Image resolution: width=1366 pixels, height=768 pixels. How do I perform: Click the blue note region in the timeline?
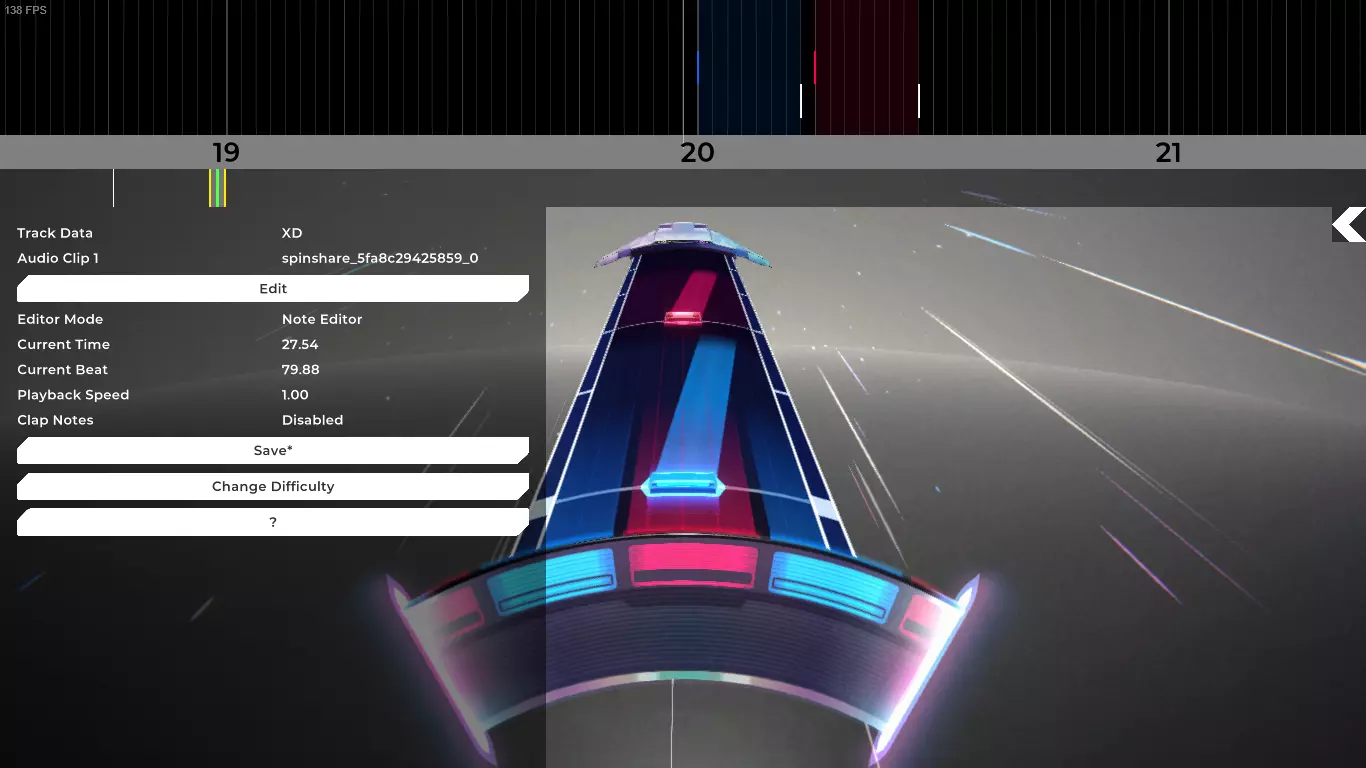[749, 67]
